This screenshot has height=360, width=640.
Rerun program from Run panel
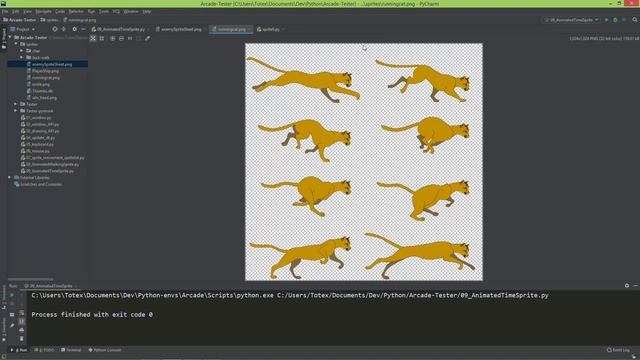pyautogui.click(x=12, y=295)
